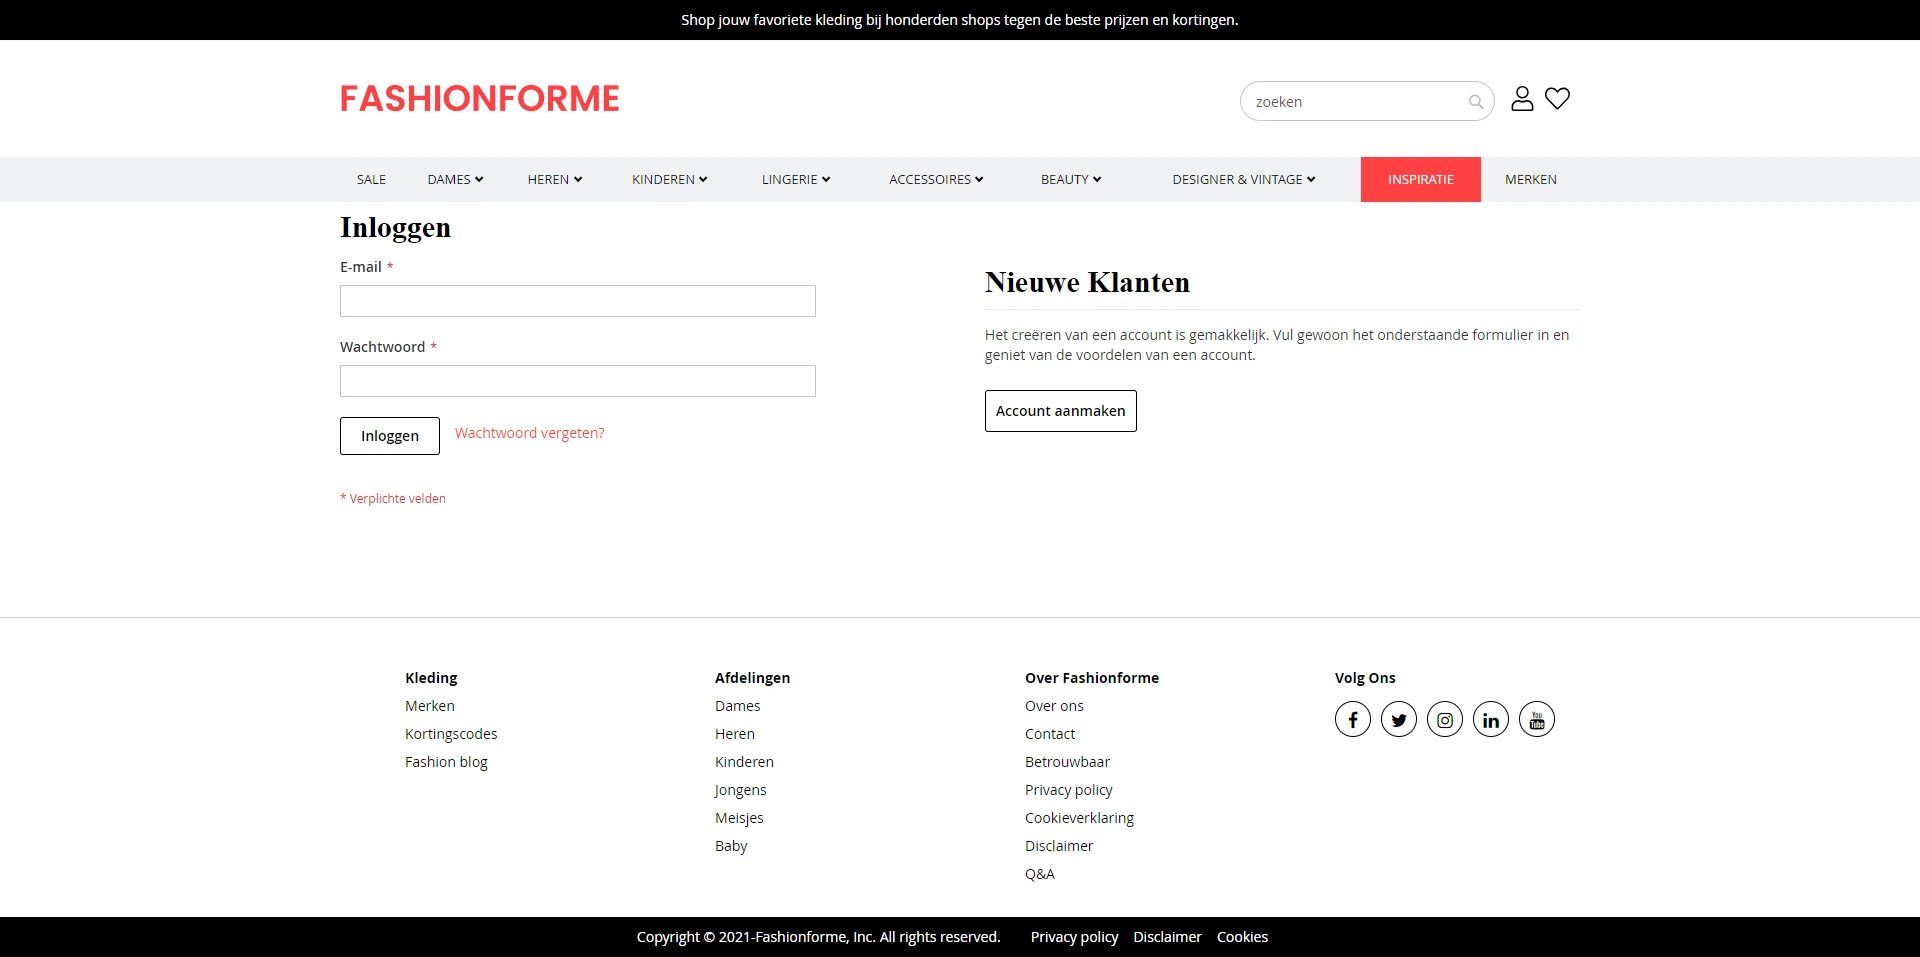Visit the Facebook page icon
1920x957 pixels.
tap(1352, 719)
